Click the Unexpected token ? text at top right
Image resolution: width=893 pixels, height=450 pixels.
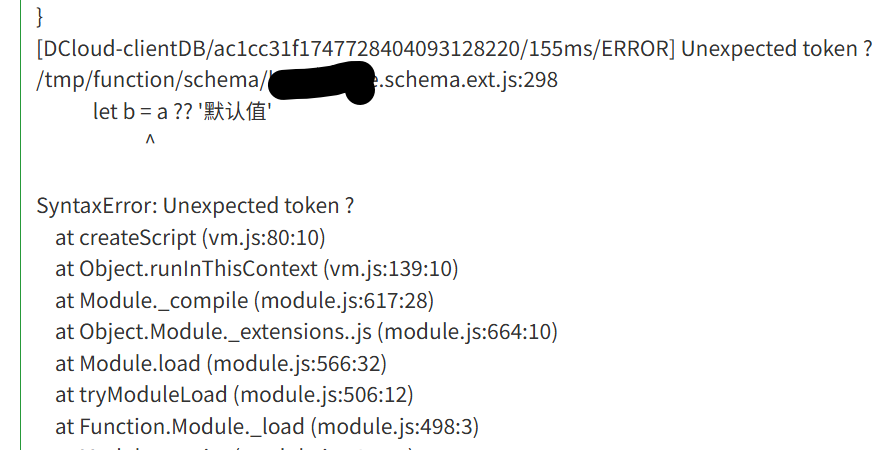pyautogui.click(x=777, y=49)
